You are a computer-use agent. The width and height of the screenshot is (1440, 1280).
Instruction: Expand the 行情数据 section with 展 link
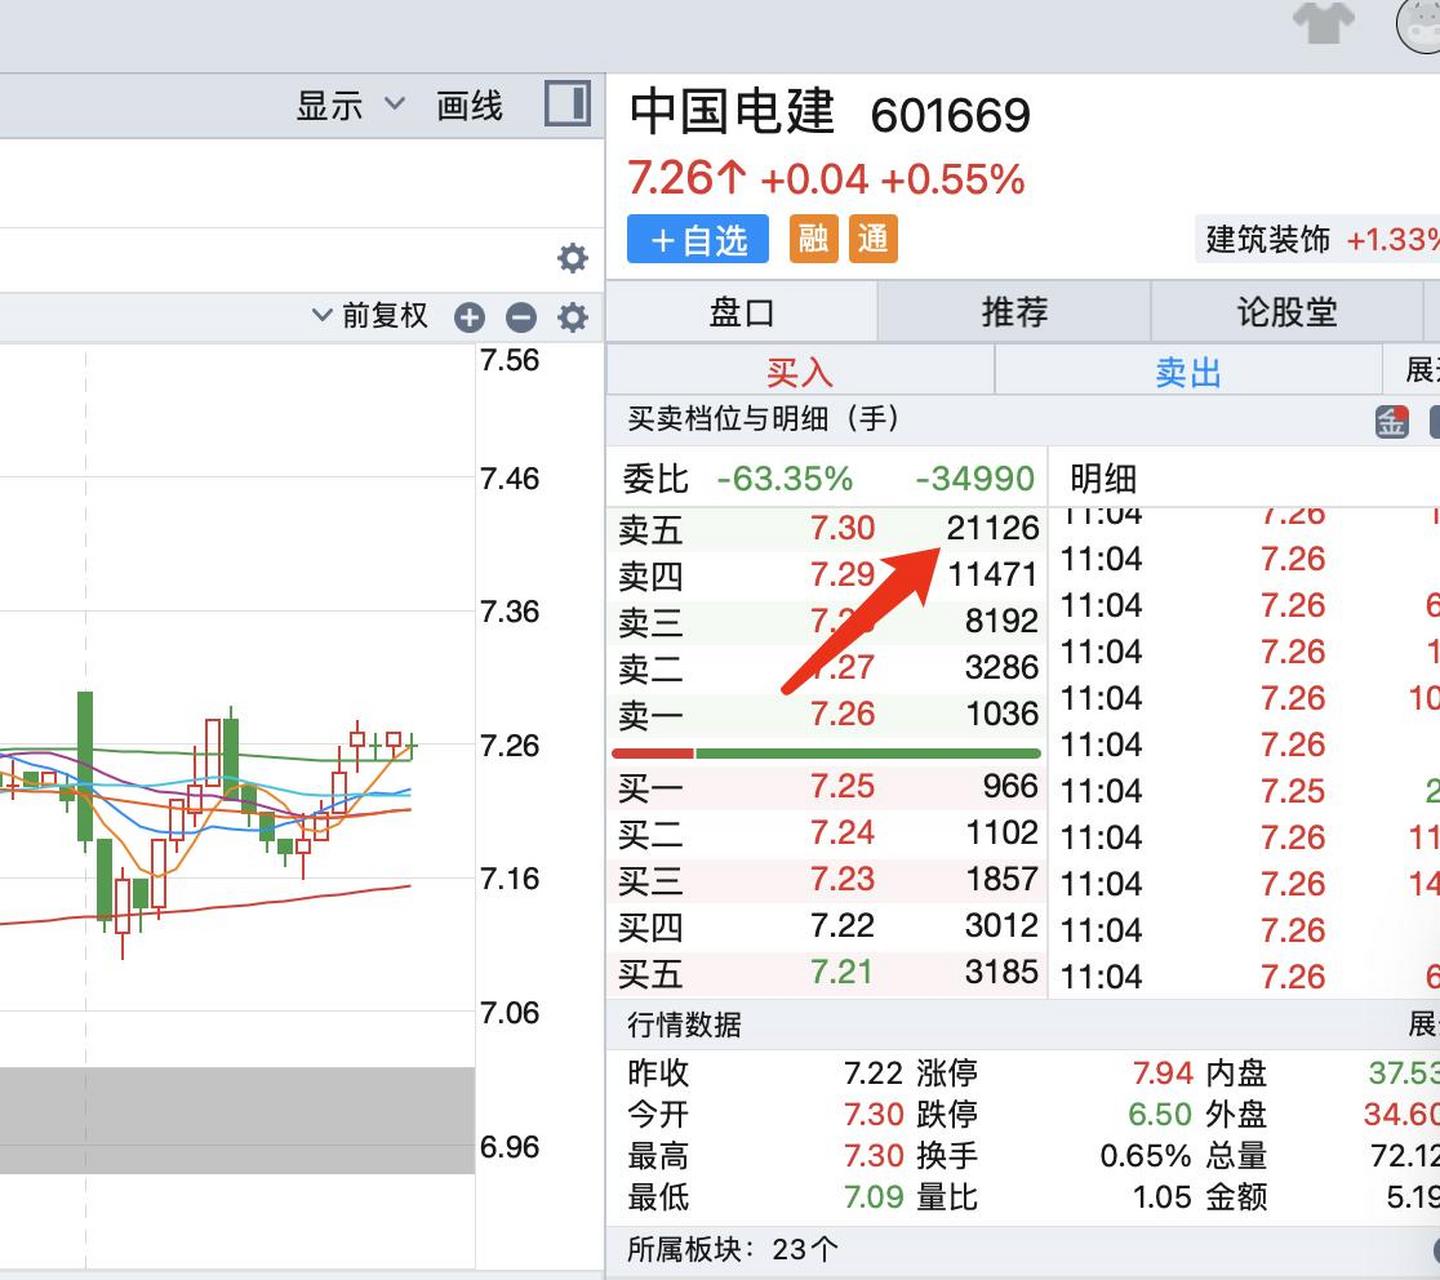coord(1423,1024)
